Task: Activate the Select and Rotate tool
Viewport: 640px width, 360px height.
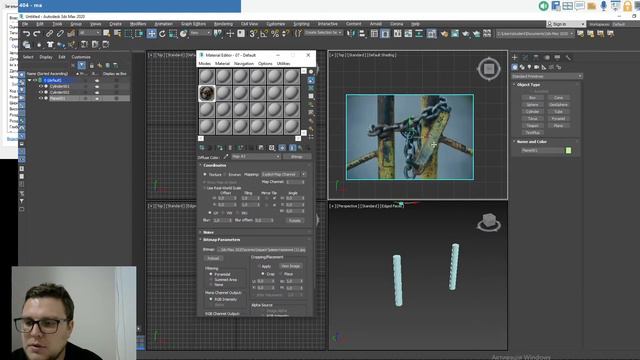Action: click(x=162, y=33)
